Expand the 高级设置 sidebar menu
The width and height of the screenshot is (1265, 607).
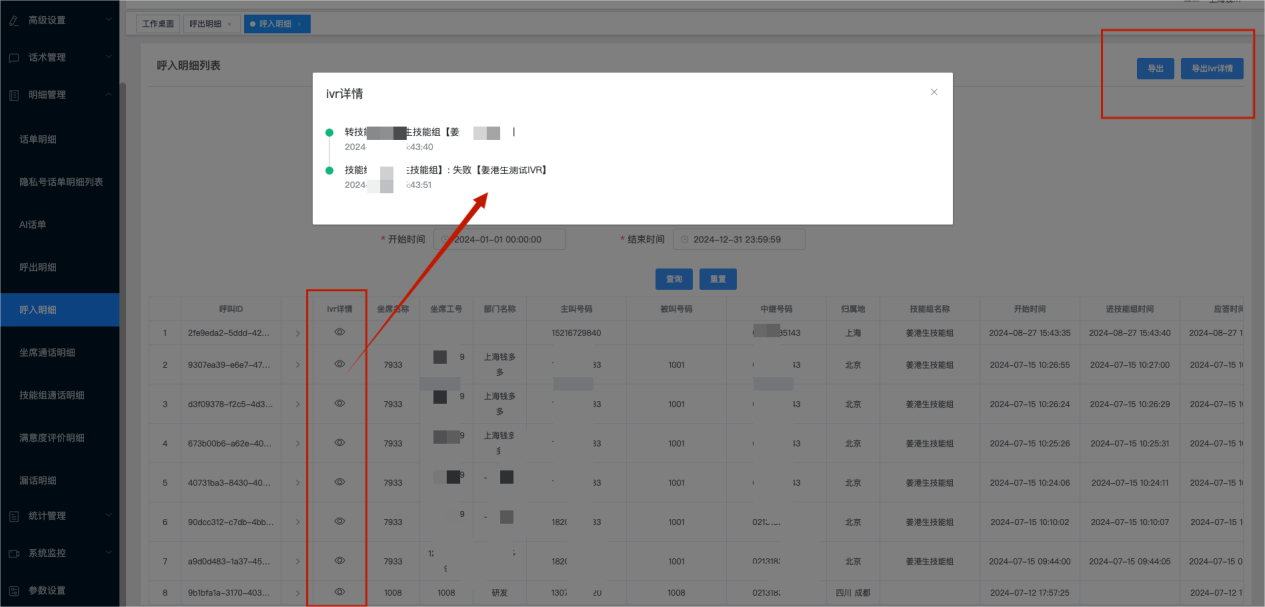point(59,20)
